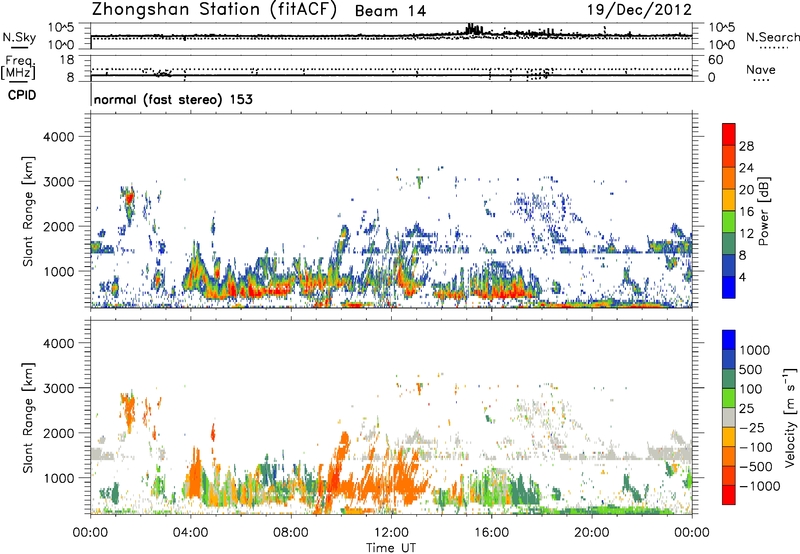The width and height of the screenshot is (800, 554).
Task: Click the 'Nave' legend label
Action: [x=761, y=69]
